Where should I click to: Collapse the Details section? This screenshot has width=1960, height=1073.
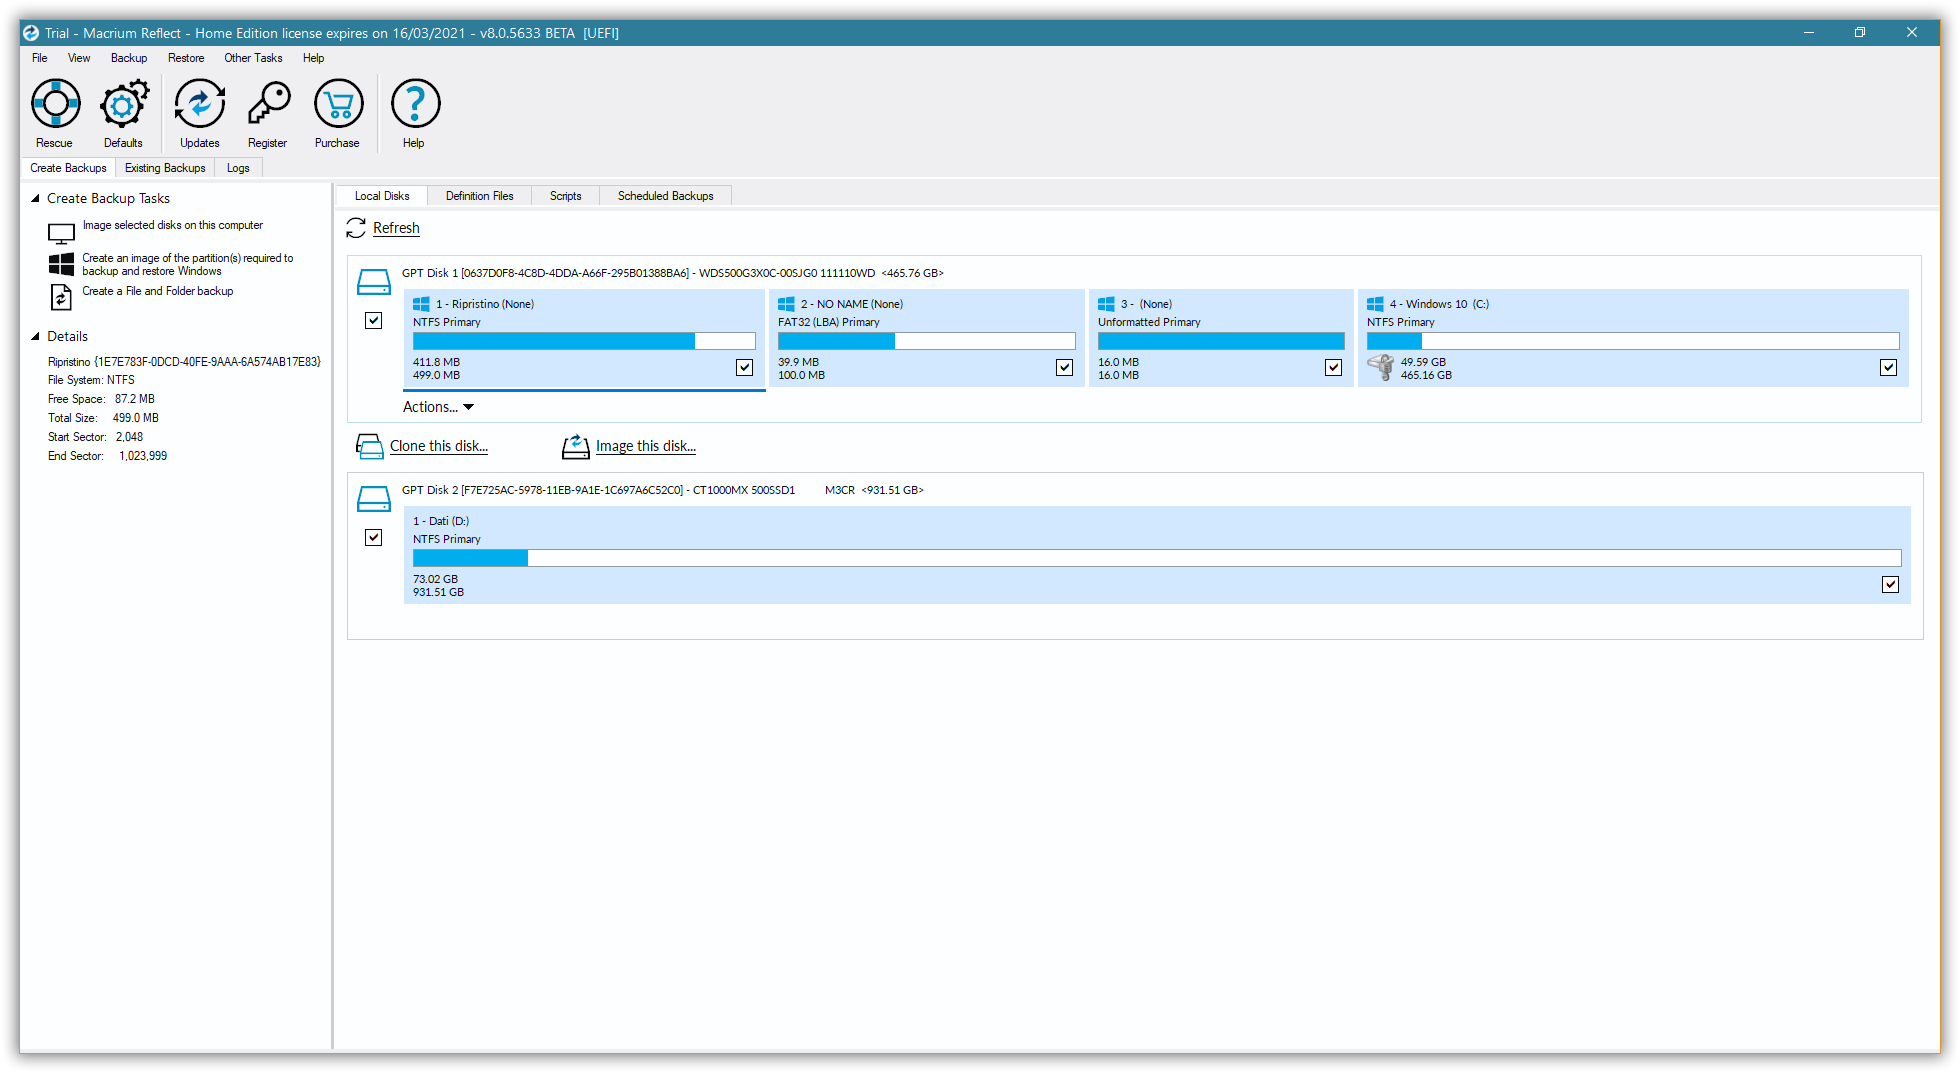click(x=35, y=336)
